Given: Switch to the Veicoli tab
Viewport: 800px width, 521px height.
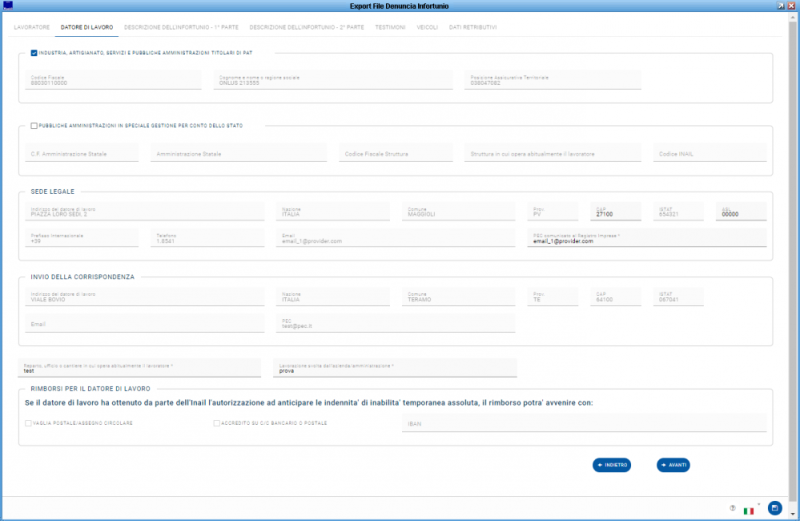Looking at the screenshot, I should point(427,28).
